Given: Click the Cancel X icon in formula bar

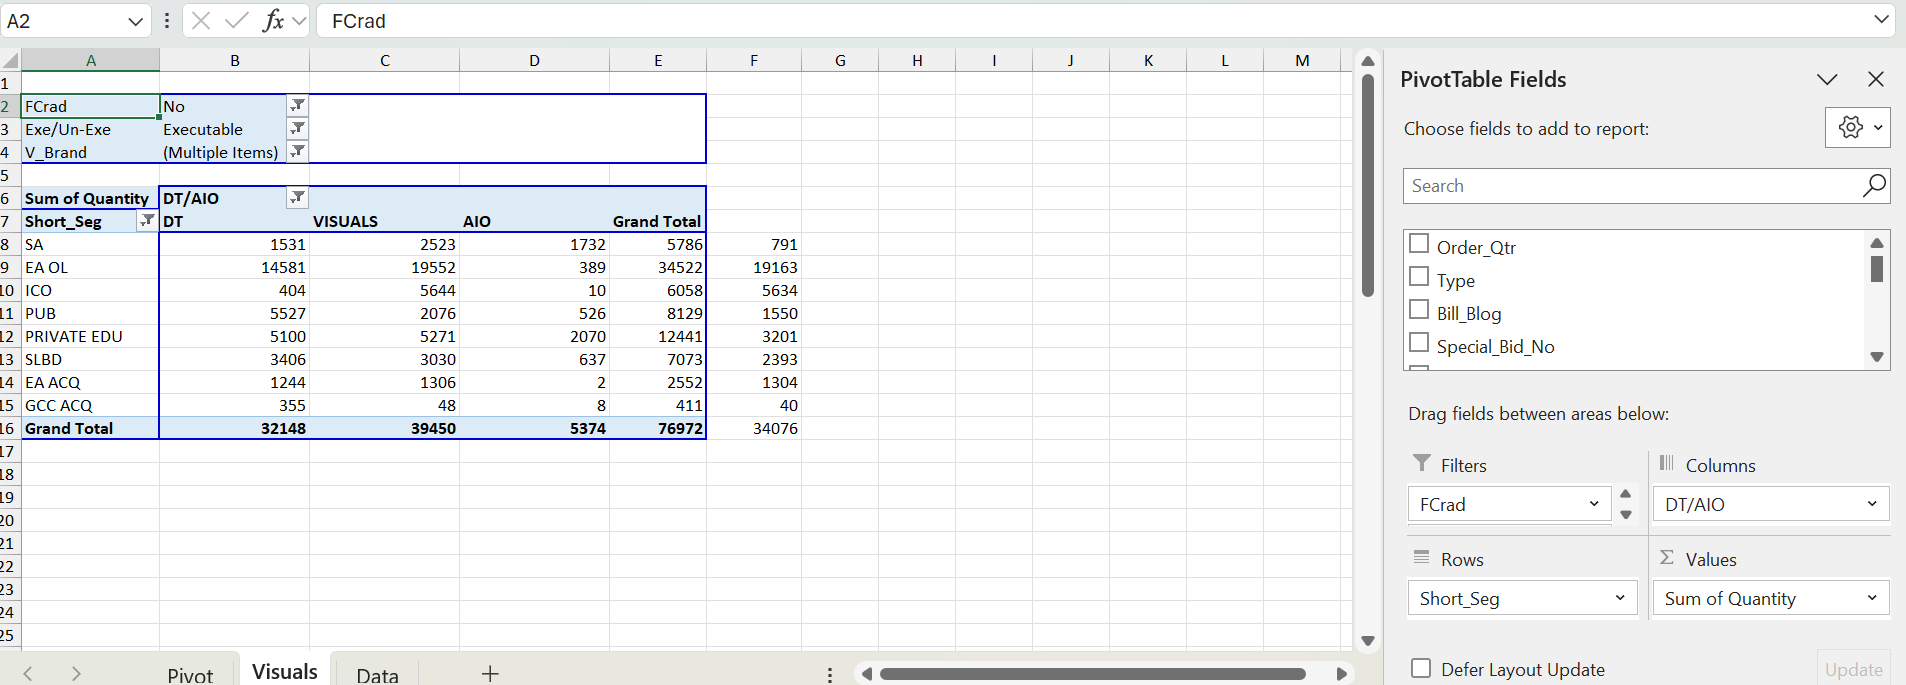Looking at the screenshot, I should click(201, 21).
